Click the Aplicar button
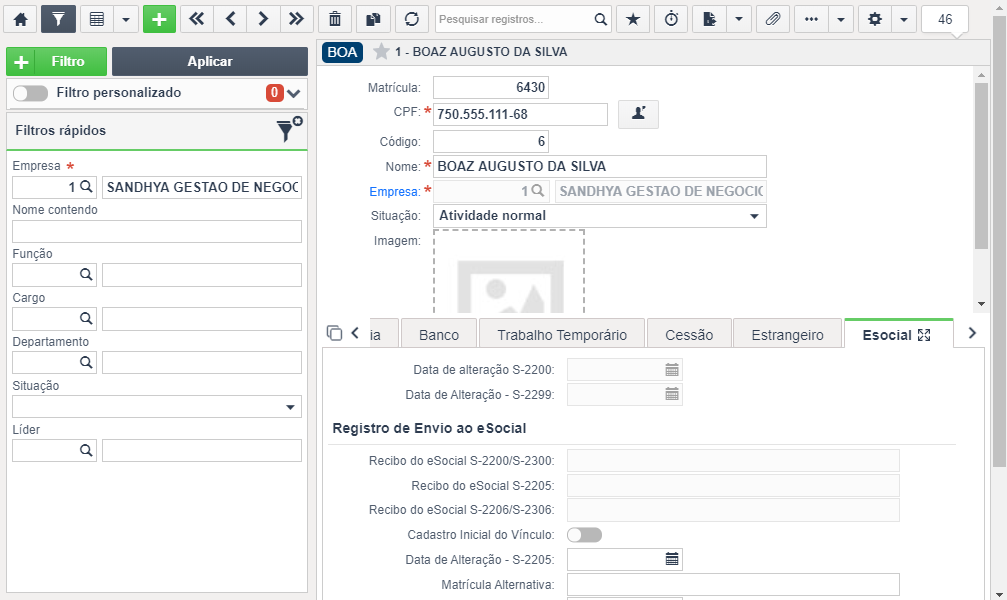The width and height of the screenshot is (1007, 600). point(210,62)
